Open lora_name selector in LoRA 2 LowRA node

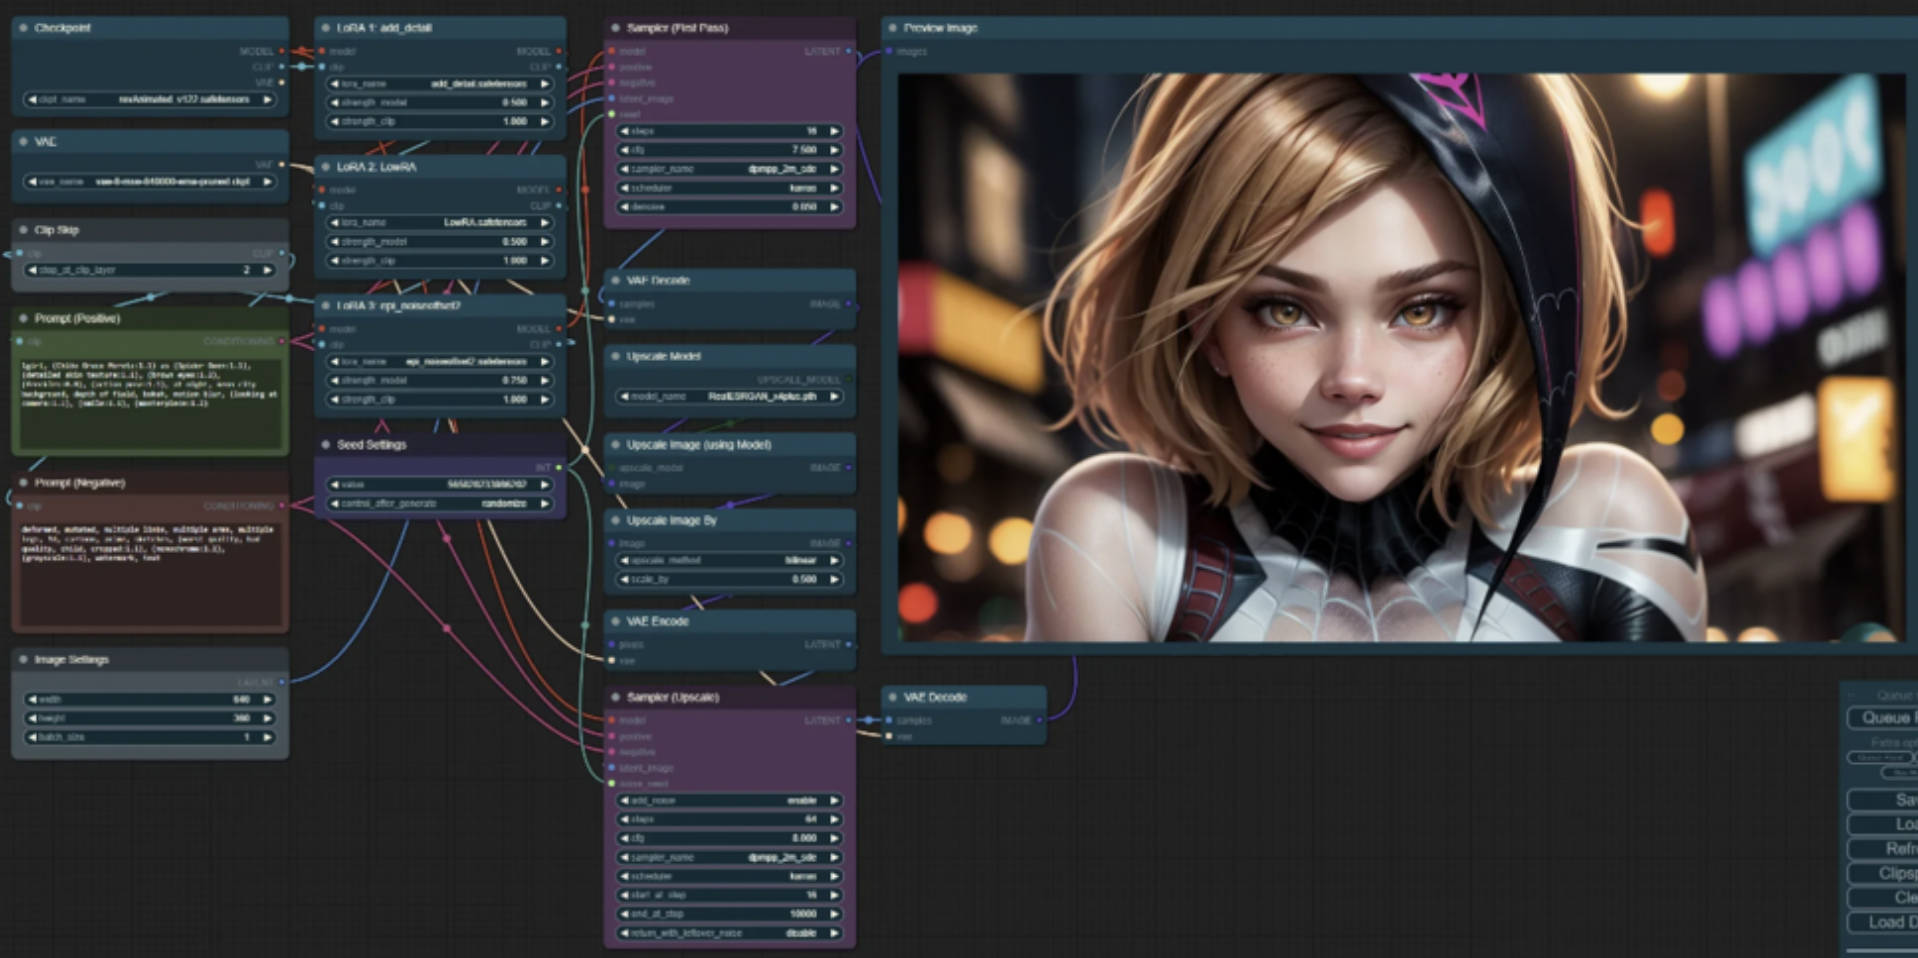click(x=440, y=223)
